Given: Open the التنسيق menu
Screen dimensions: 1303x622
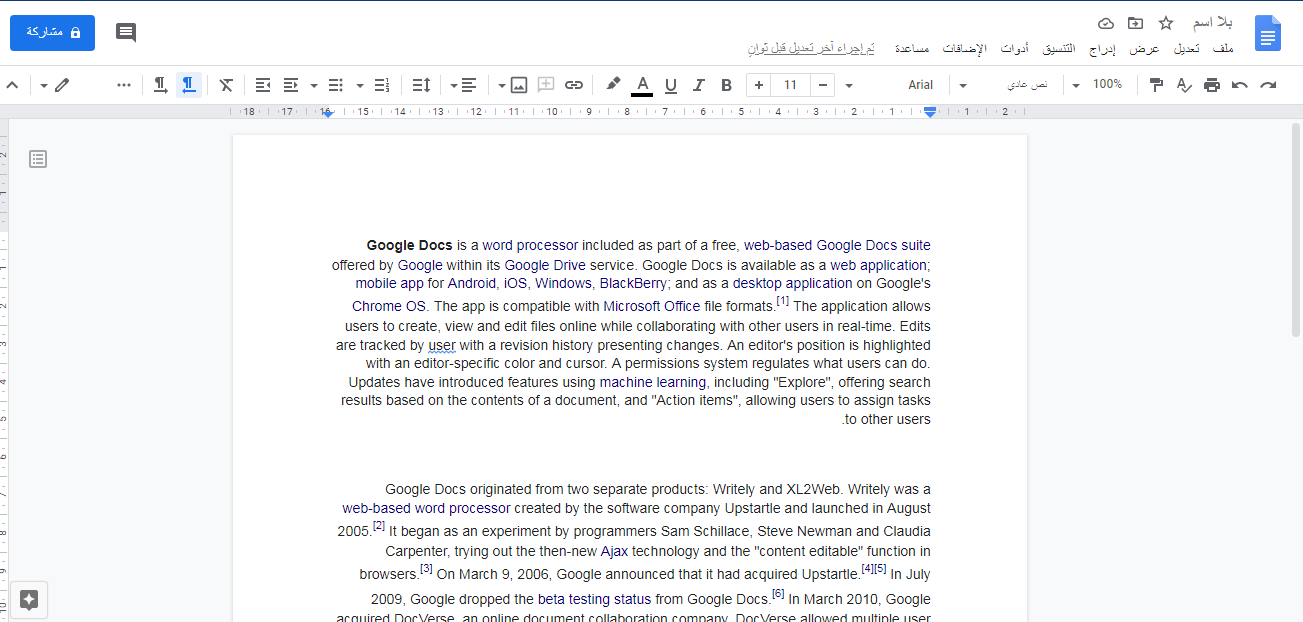Looking at the screenshot, I should click(x=1059, y=48).
